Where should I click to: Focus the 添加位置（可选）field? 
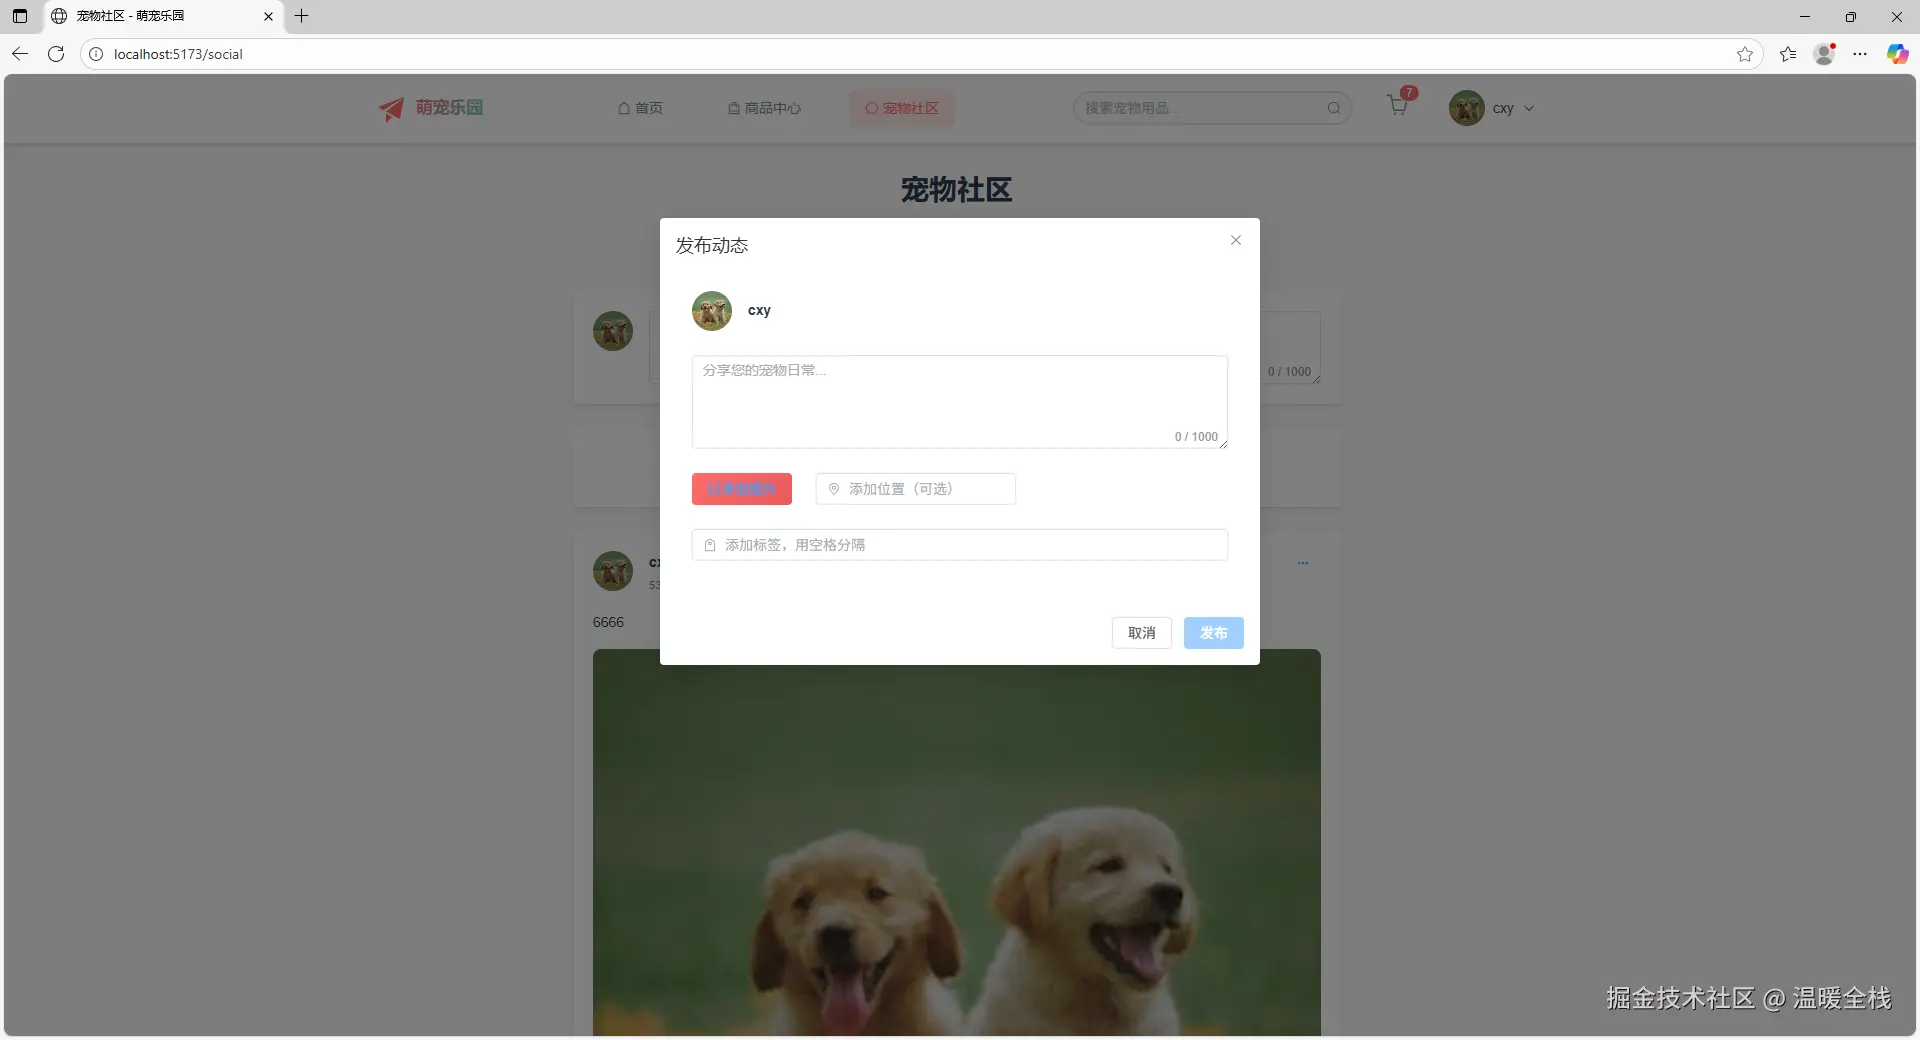916,489
